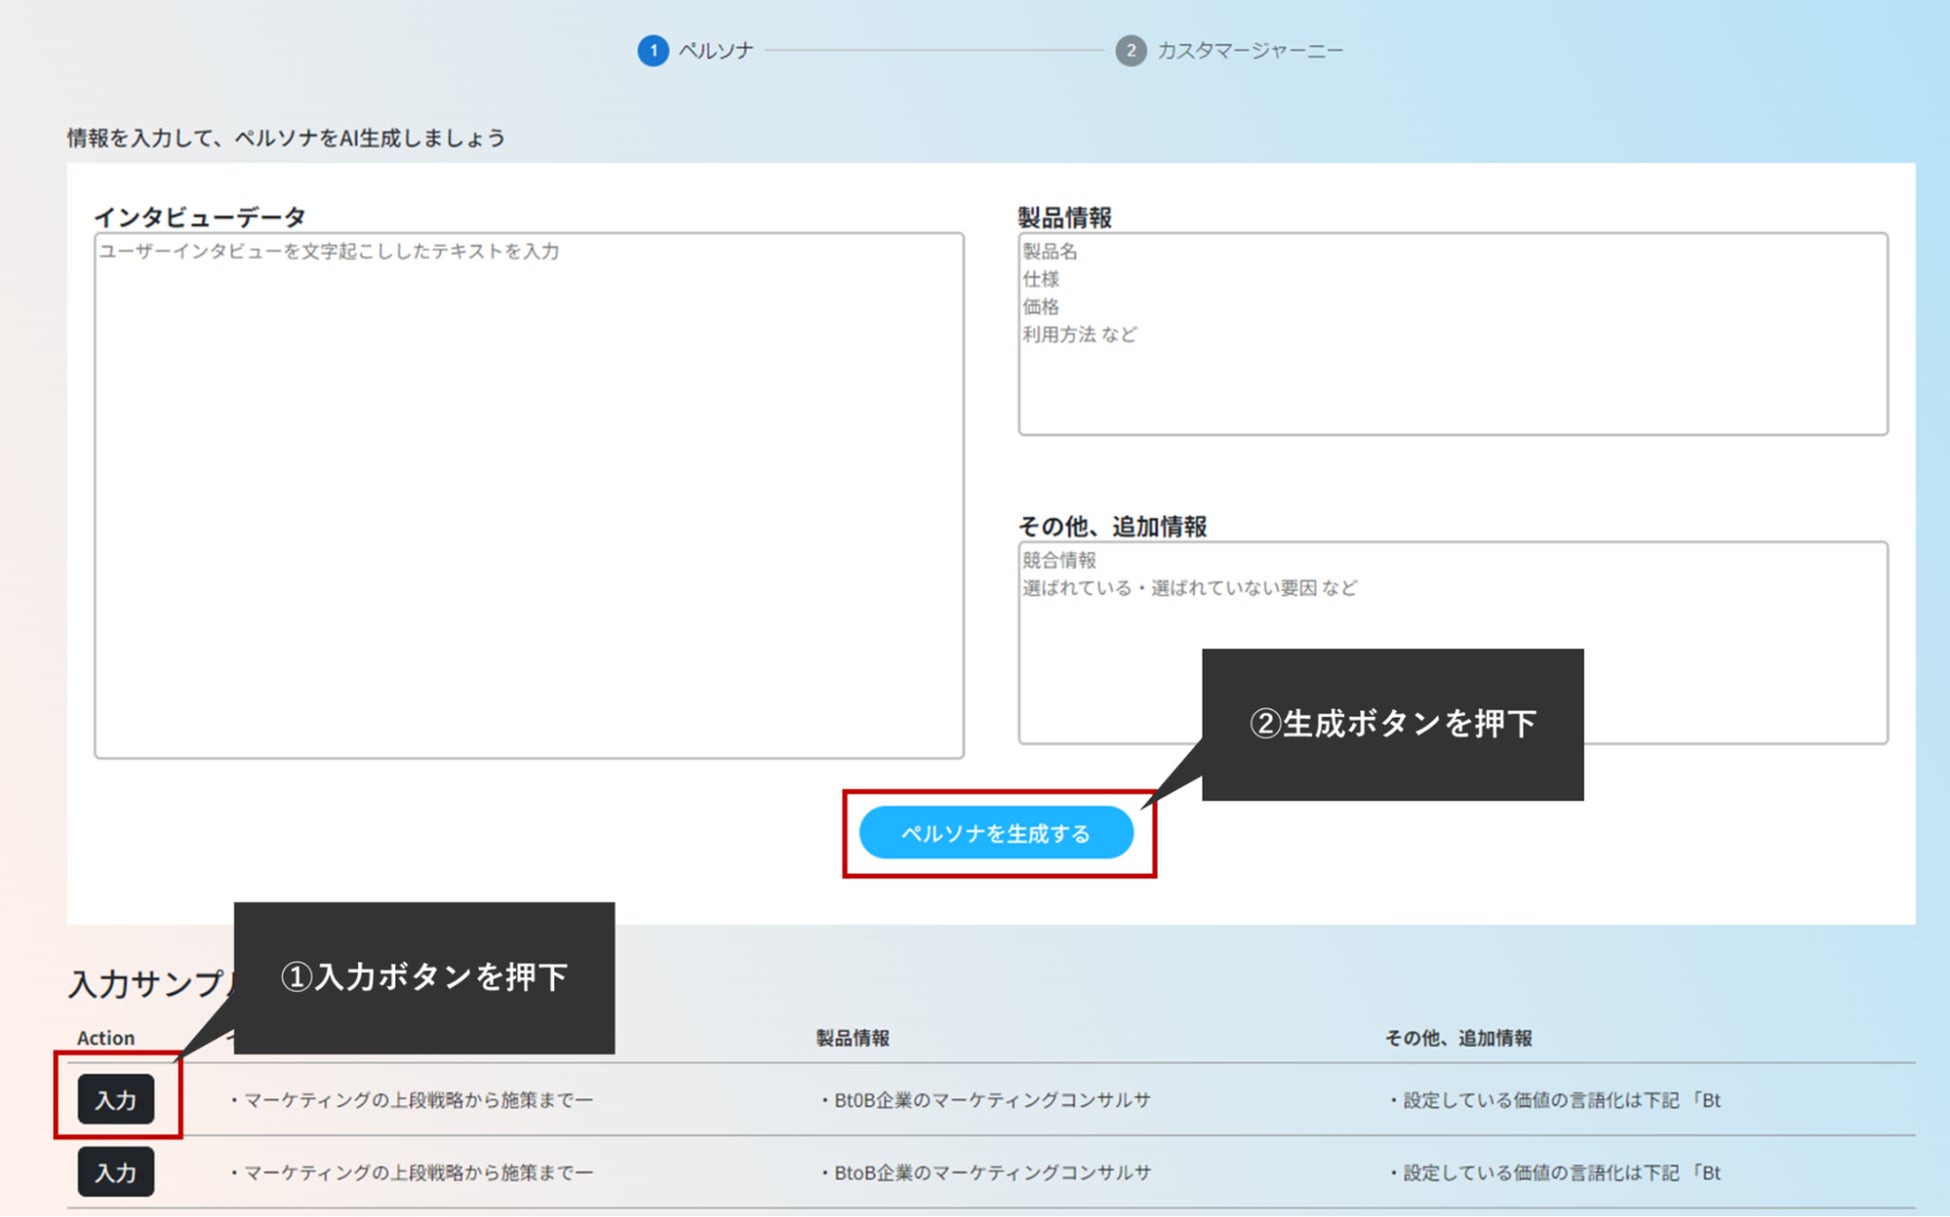Click the step 1 circle icon
Viewport: 1950px width, 1217px height.
pyautogui.click(x=653, y=50)
